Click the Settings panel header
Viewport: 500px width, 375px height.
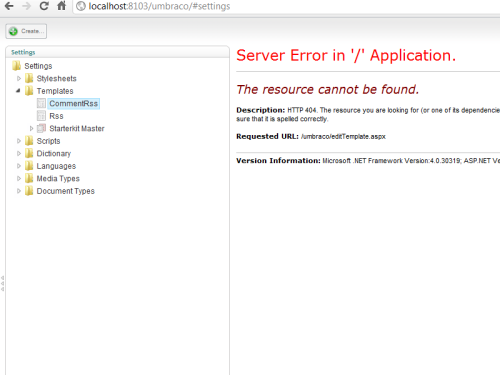coord(117,52)
